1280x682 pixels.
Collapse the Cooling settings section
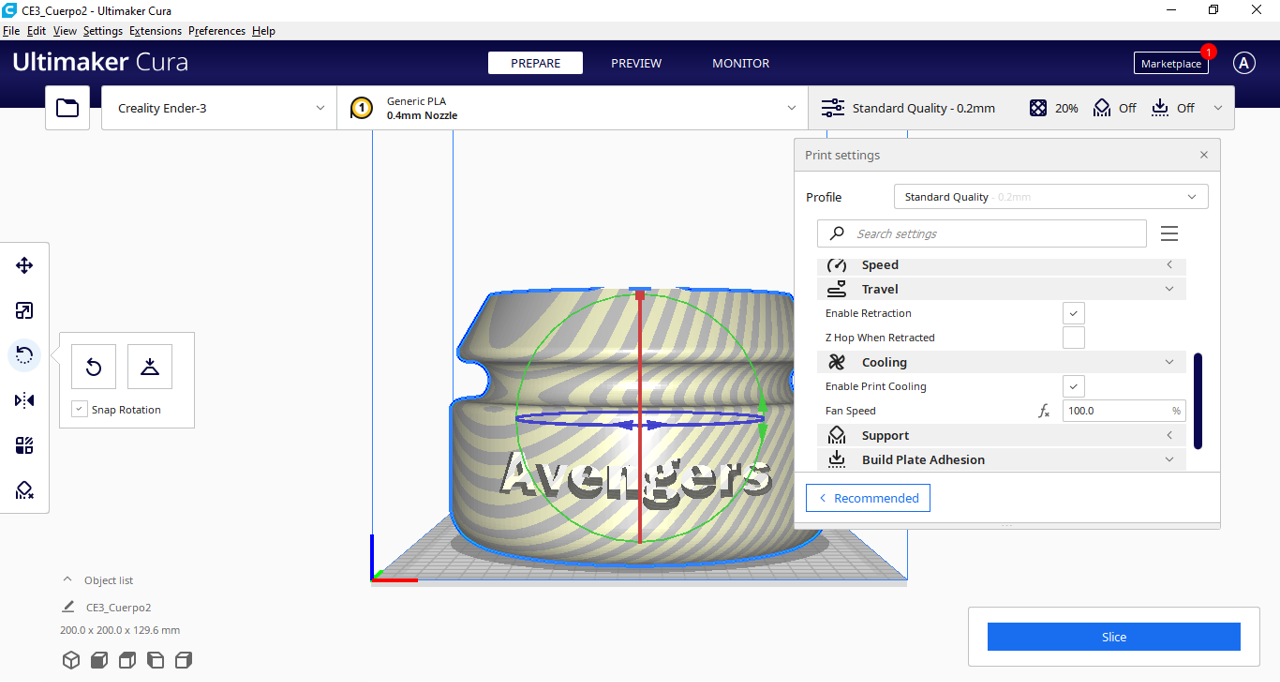[1002, 362]
